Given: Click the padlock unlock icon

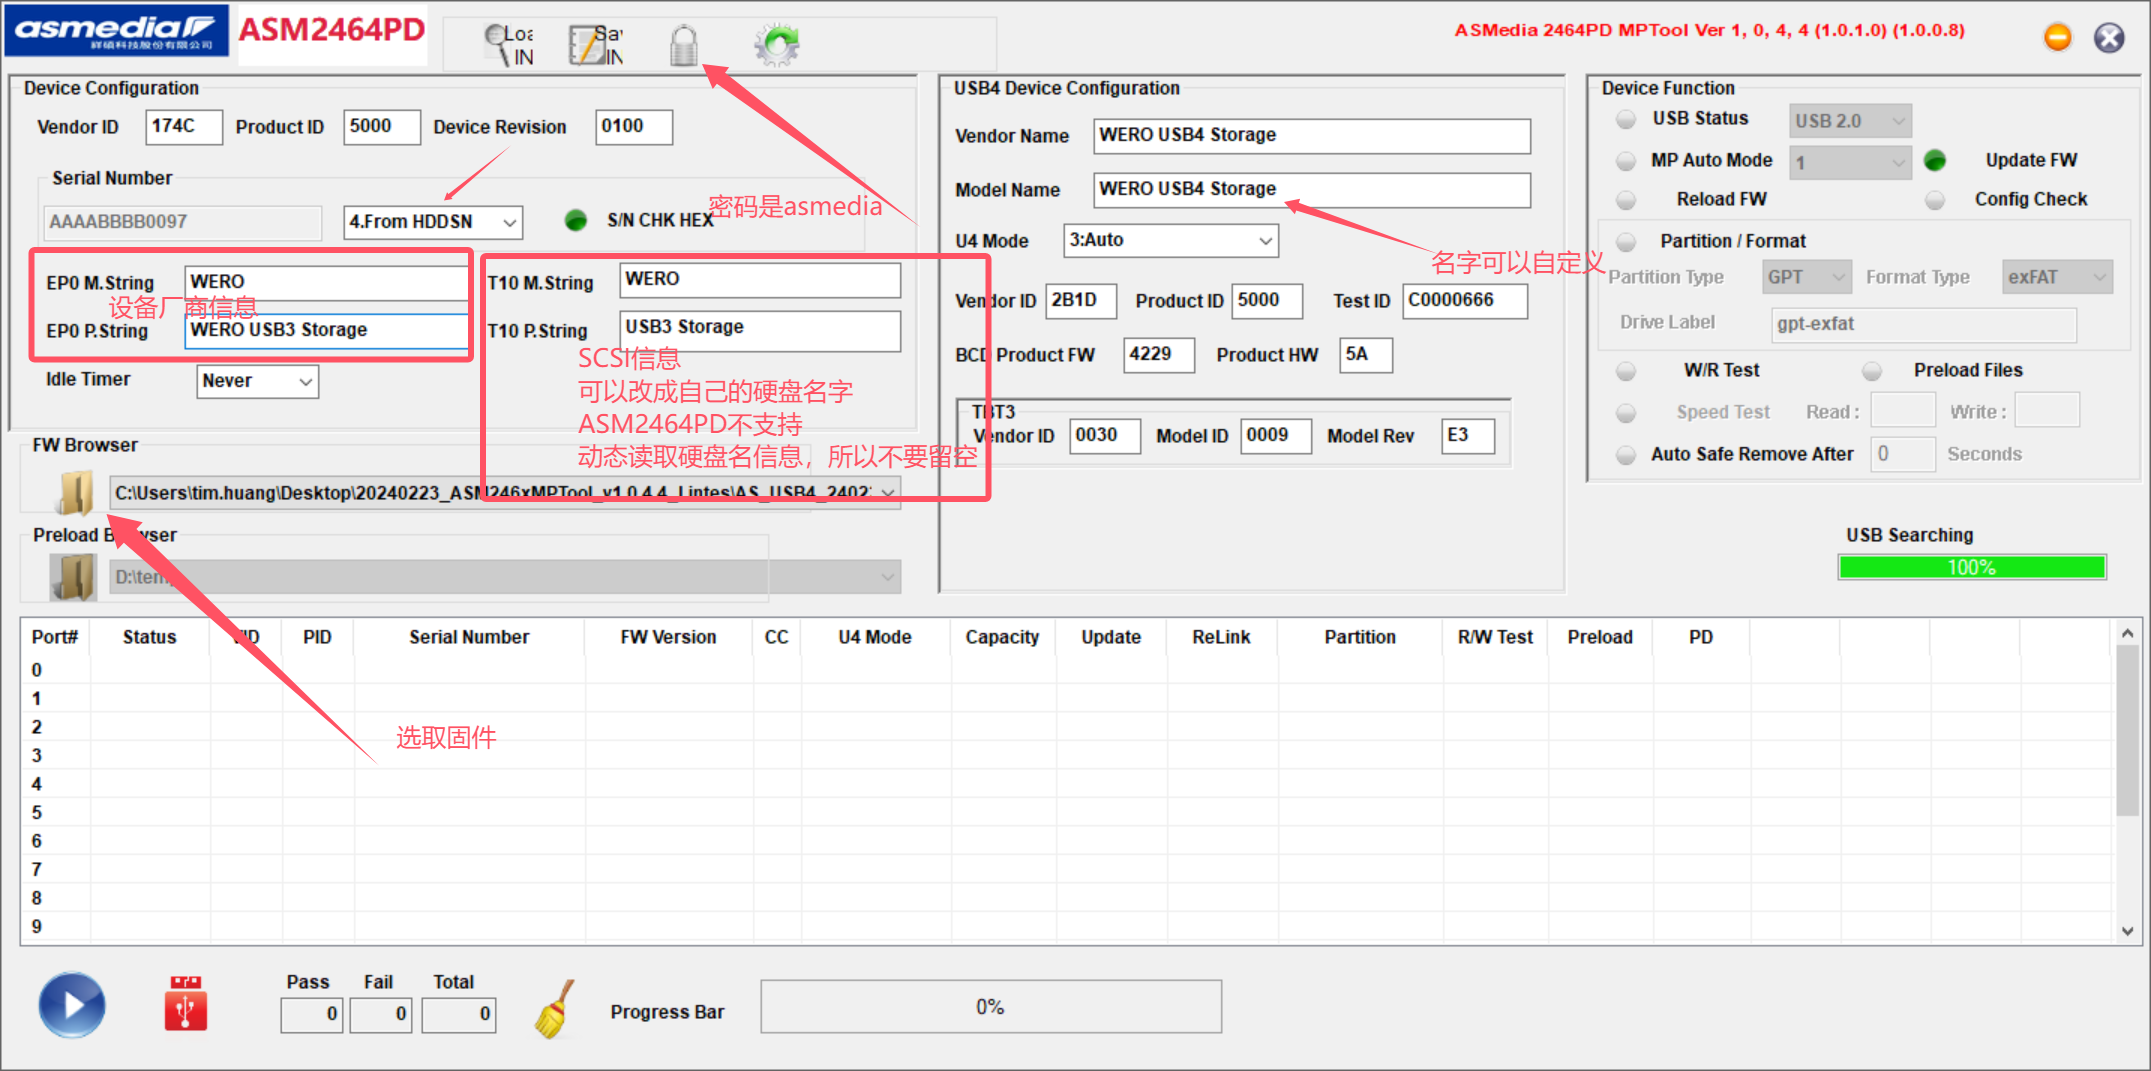Looking at the screenshot, I should (684, 45).
